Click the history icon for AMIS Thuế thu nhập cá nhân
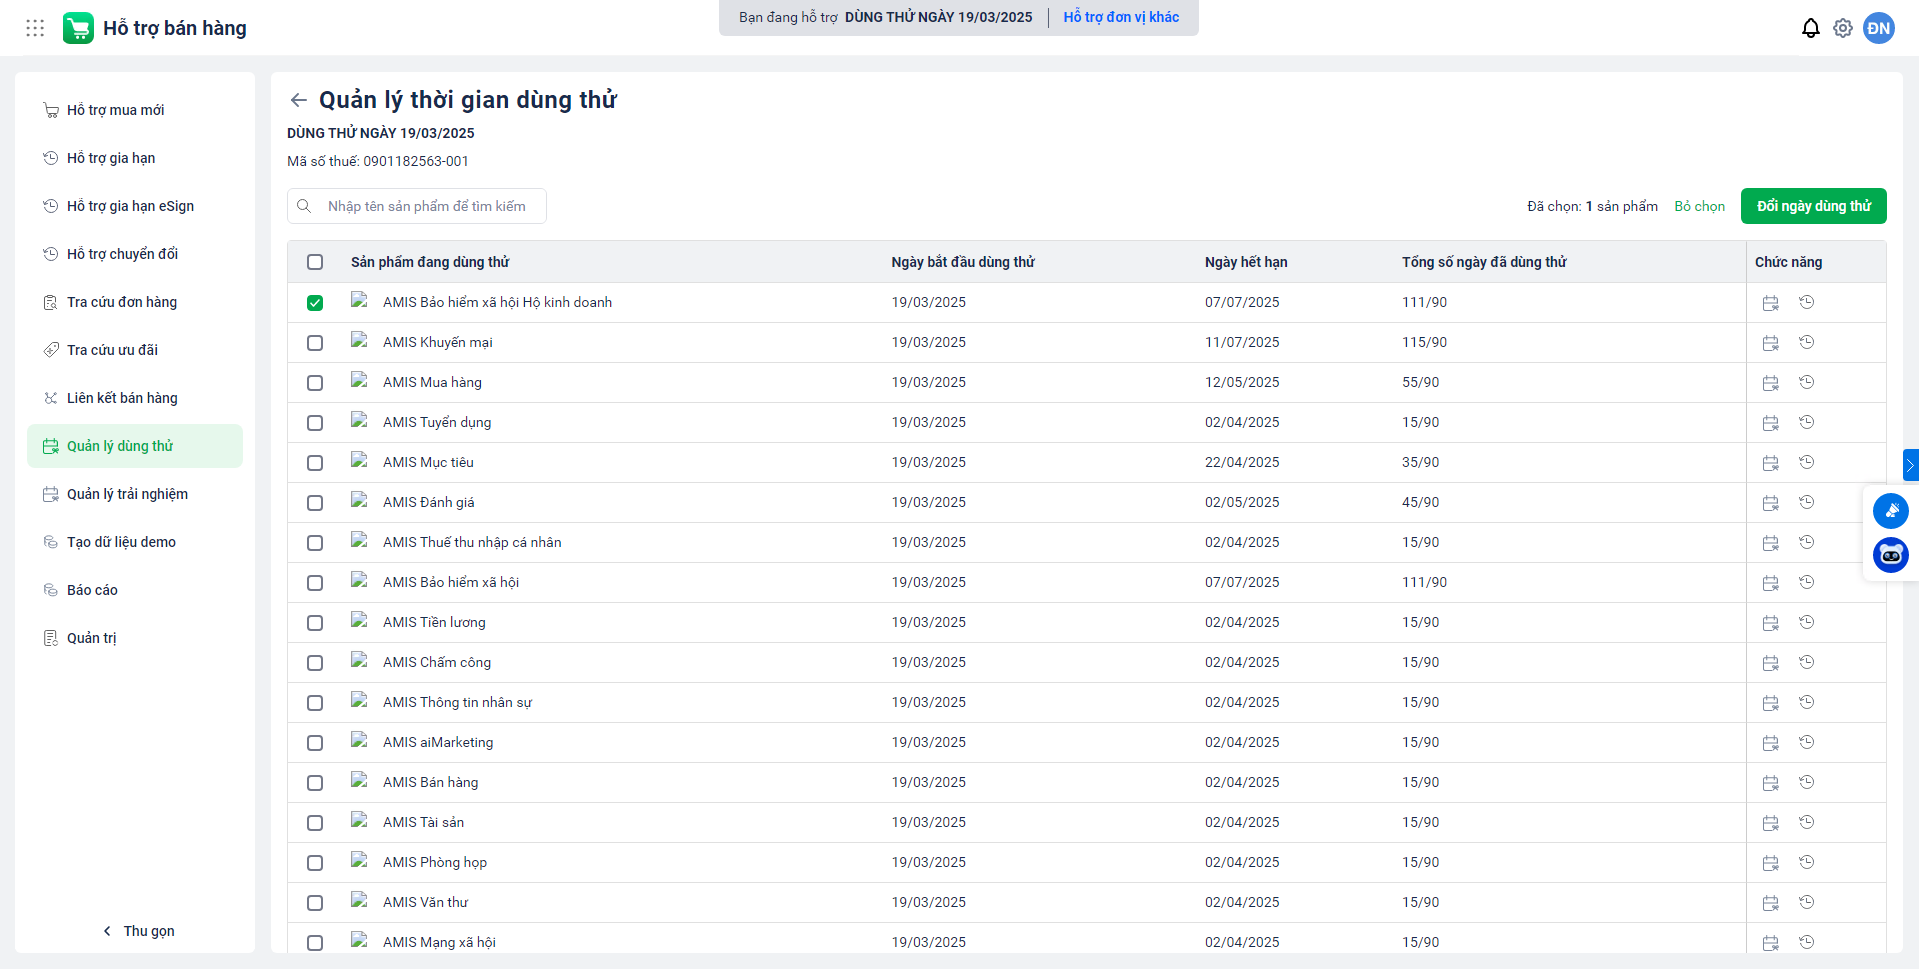Image resolution: width=1919 pixels, height=969 pixels. [1806, 542]
